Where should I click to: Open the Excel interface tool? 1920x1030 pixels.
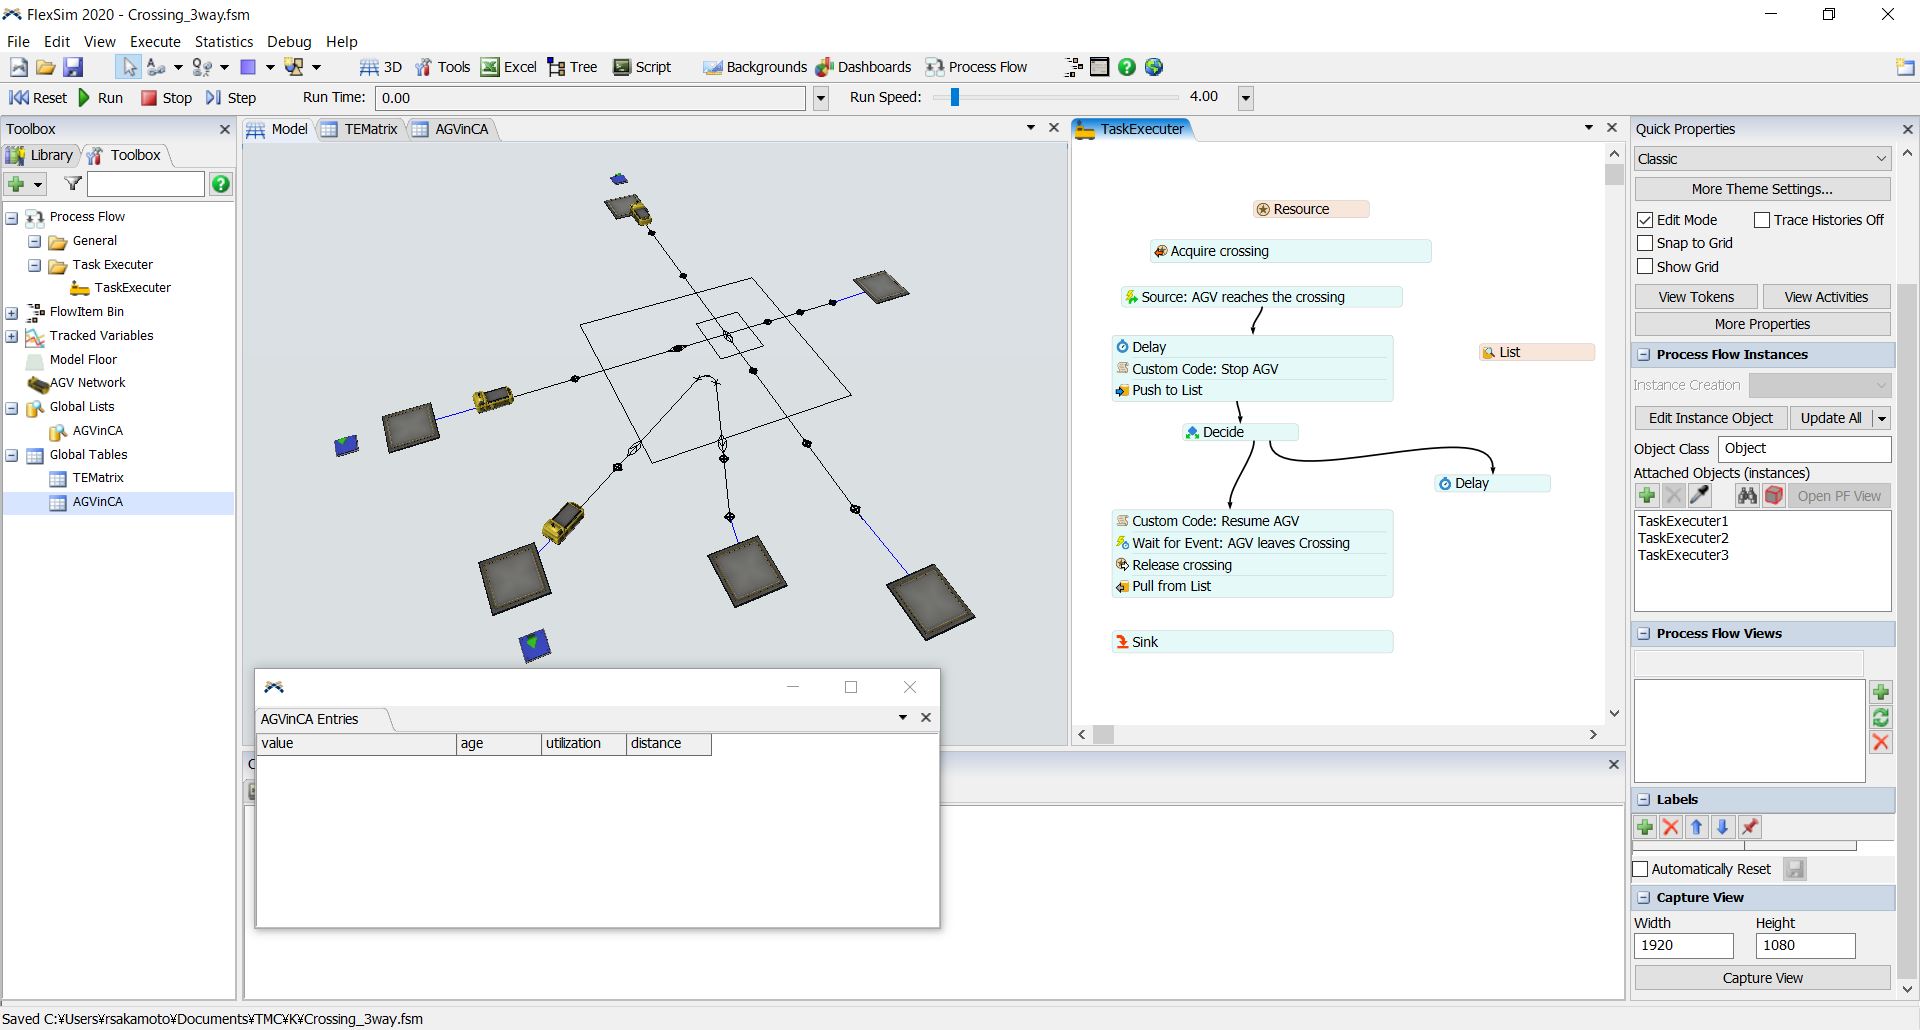[508, 67]
